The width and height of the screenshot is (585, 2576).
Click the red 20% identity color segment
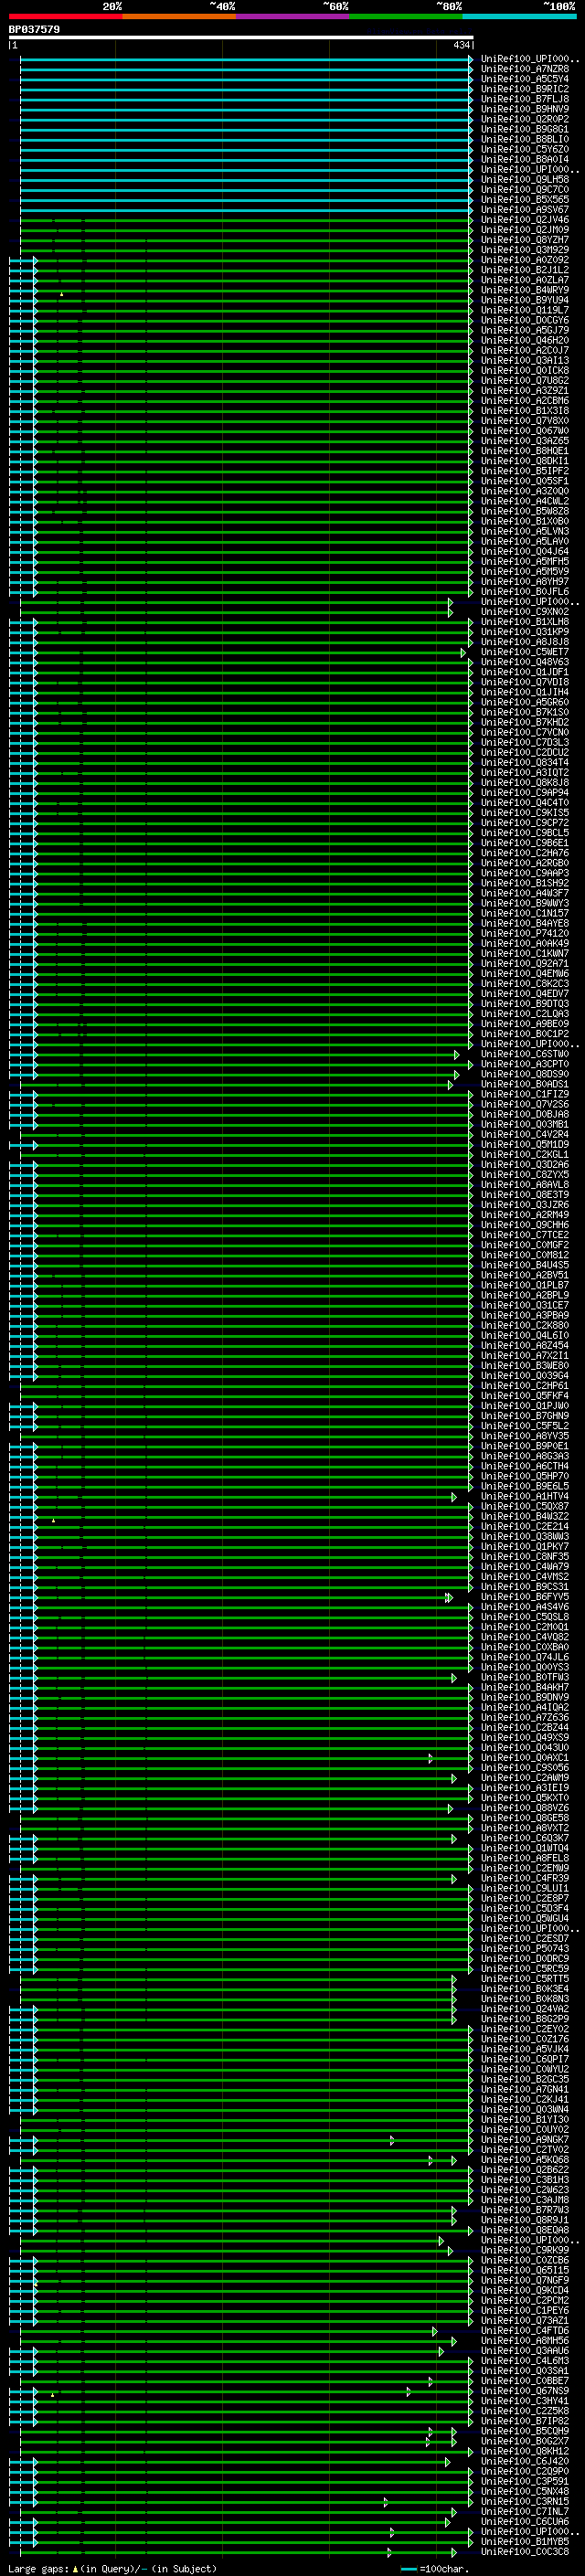65,16
